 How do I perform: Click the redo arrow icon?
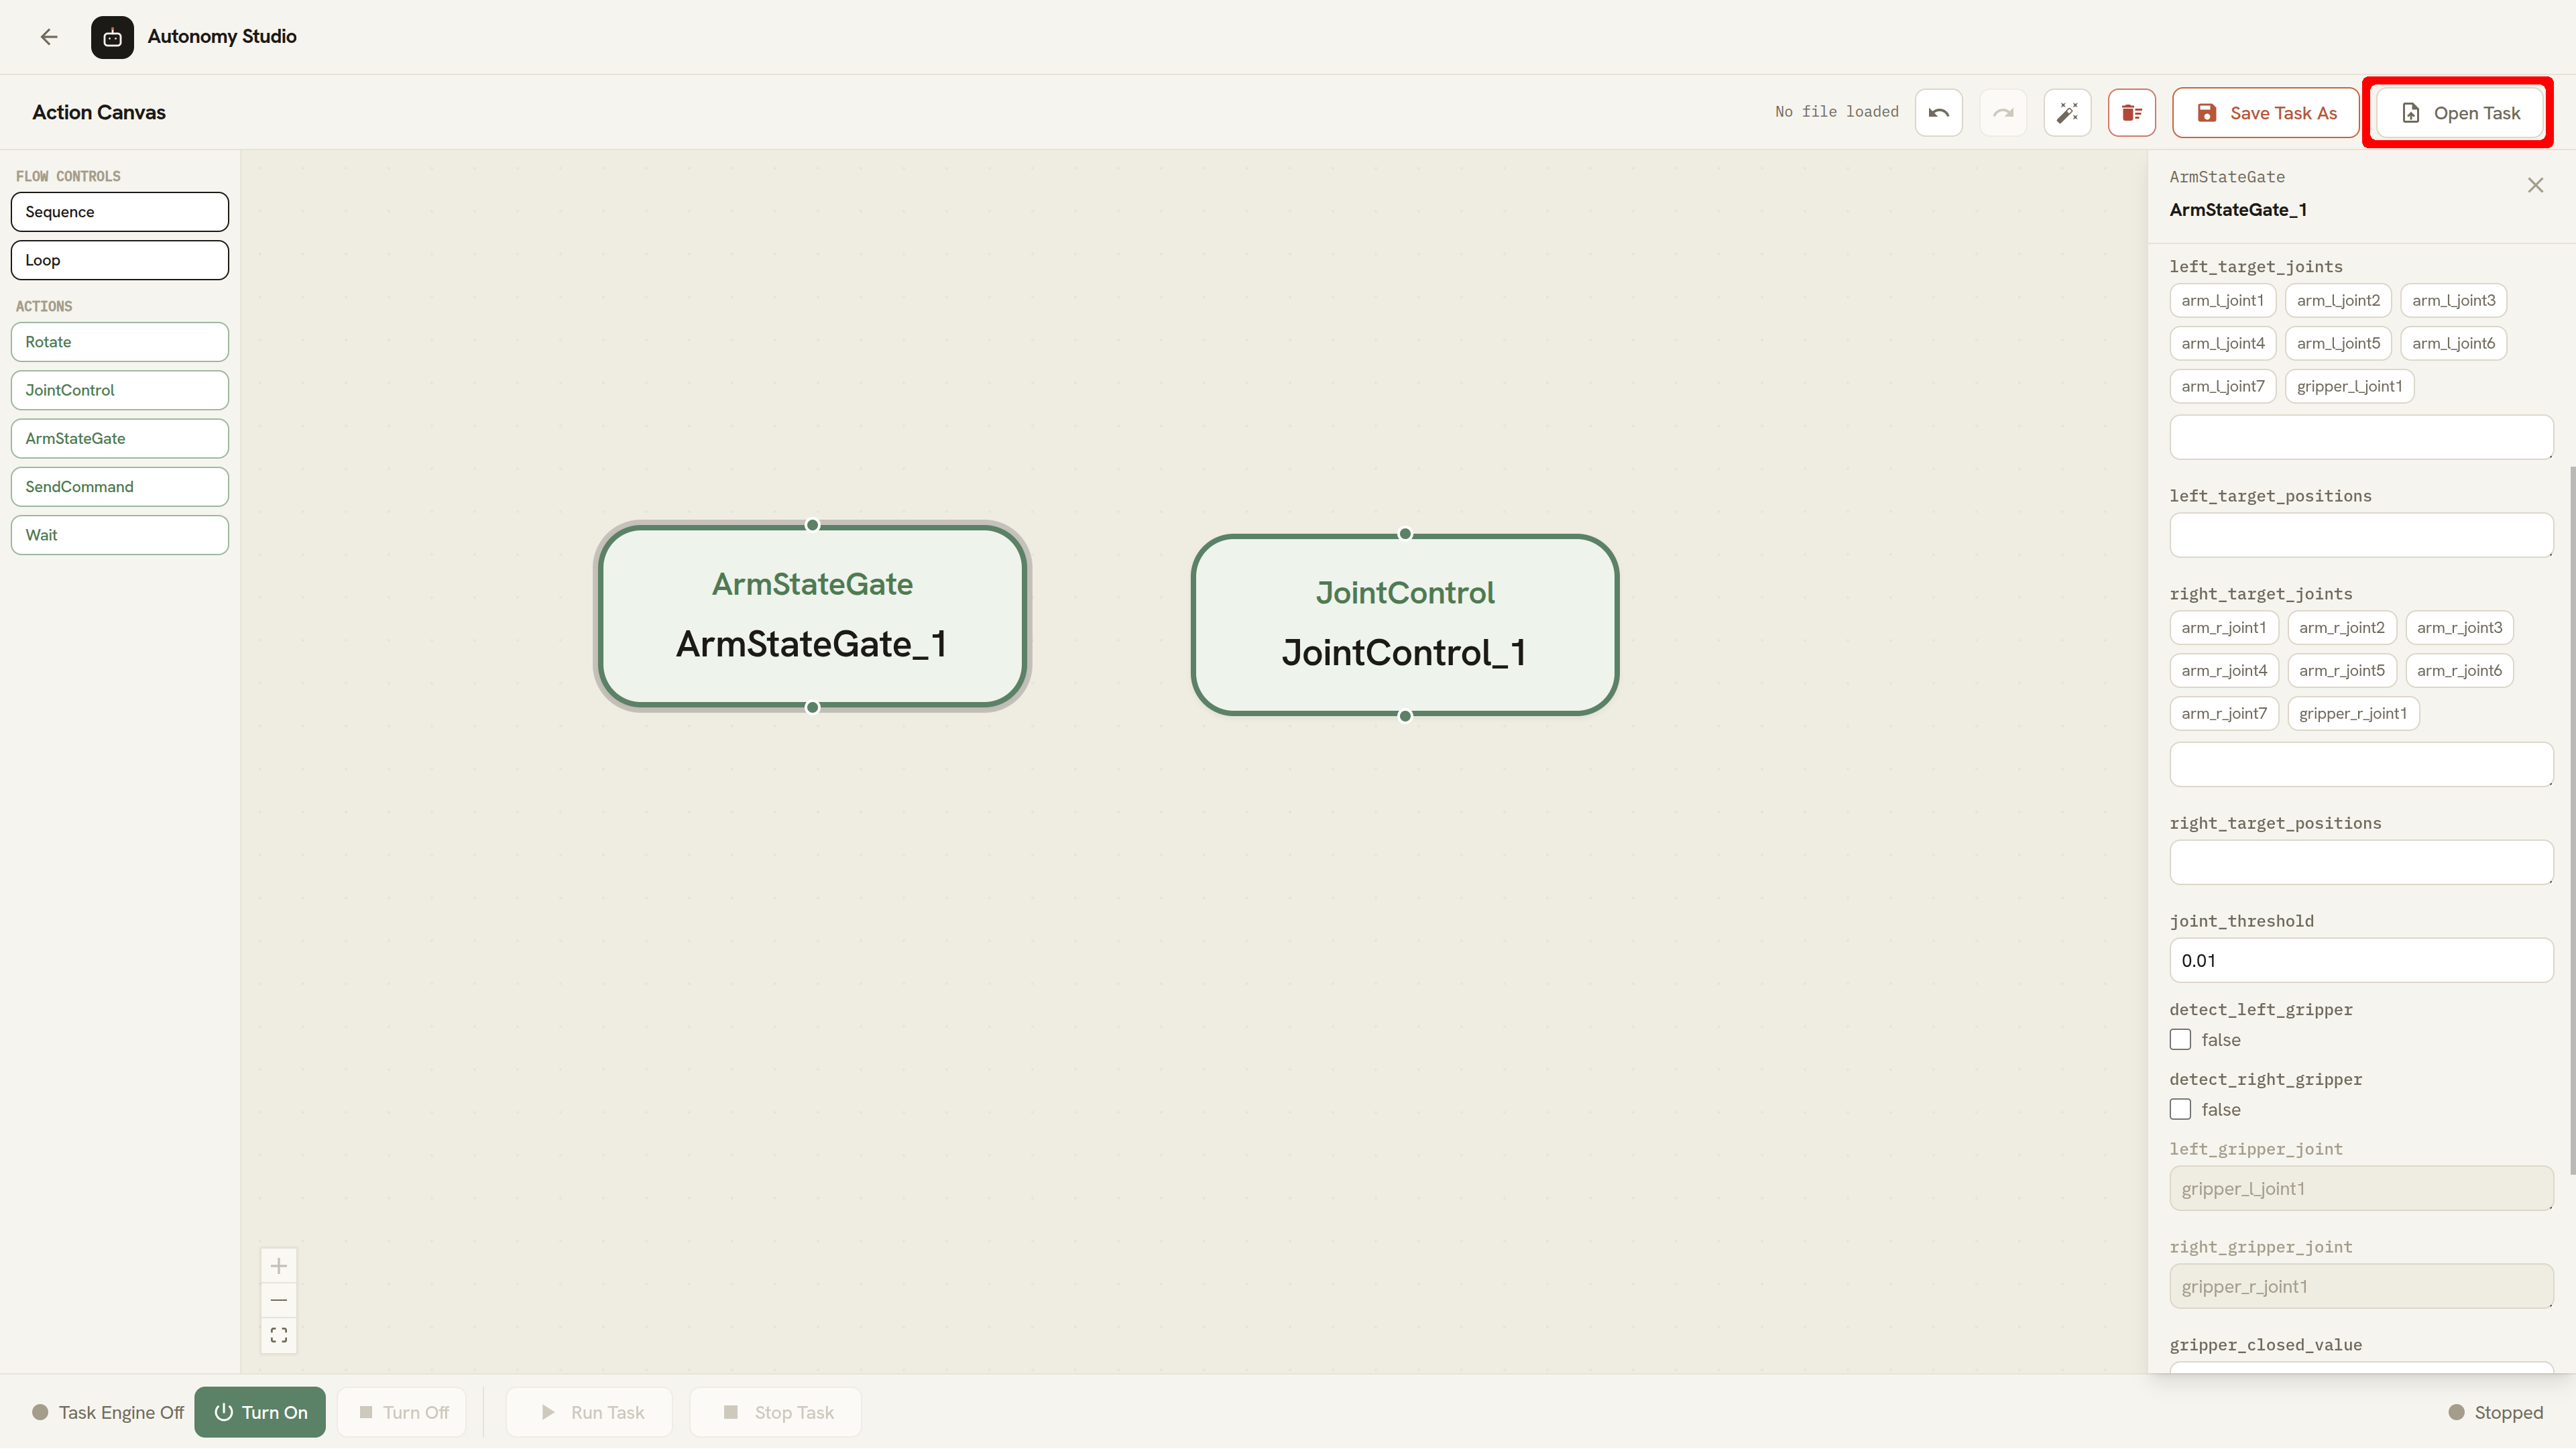tap(2003, 113)
